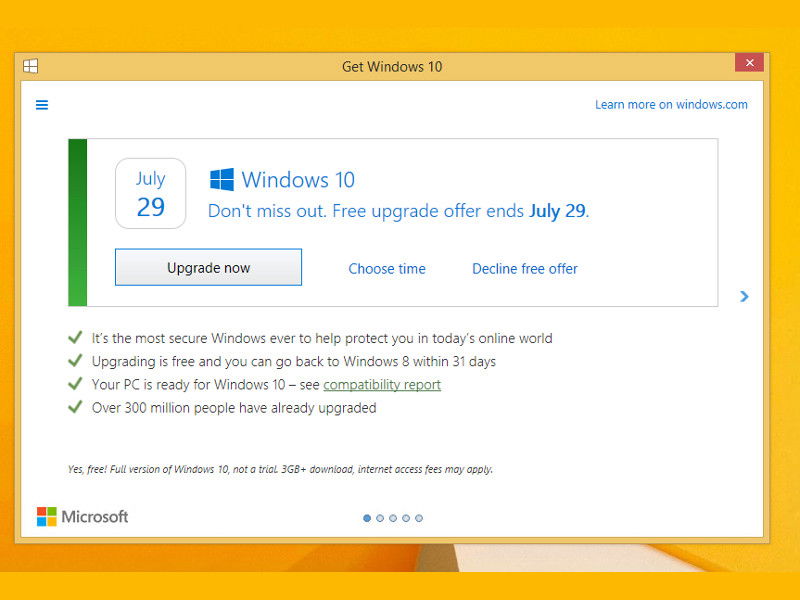This screenshot has width=800, height=600.
Task: Click 'It's the most secure Windows ever' line
Action: 322,338
